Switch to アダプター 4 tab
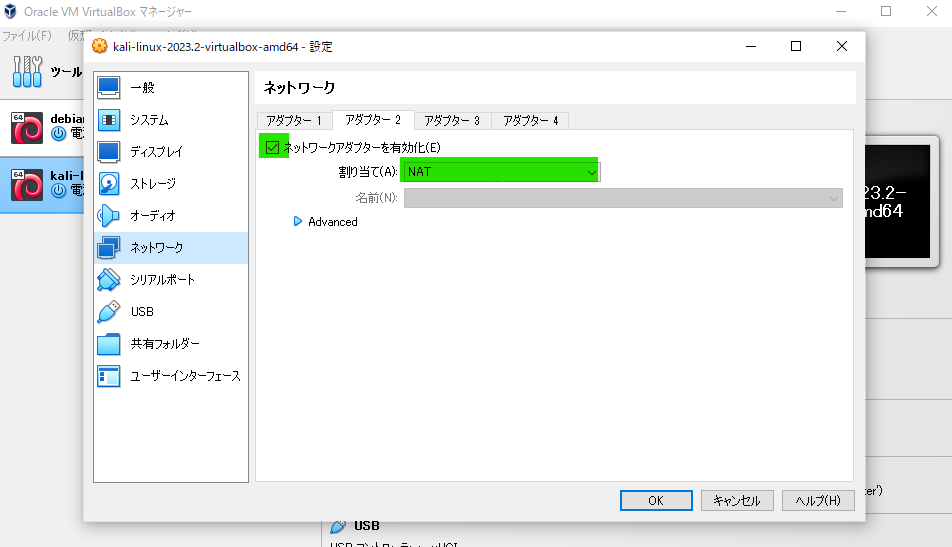Image resolution: width=952 pixels, height=547 pixels. tap(531, 120)
